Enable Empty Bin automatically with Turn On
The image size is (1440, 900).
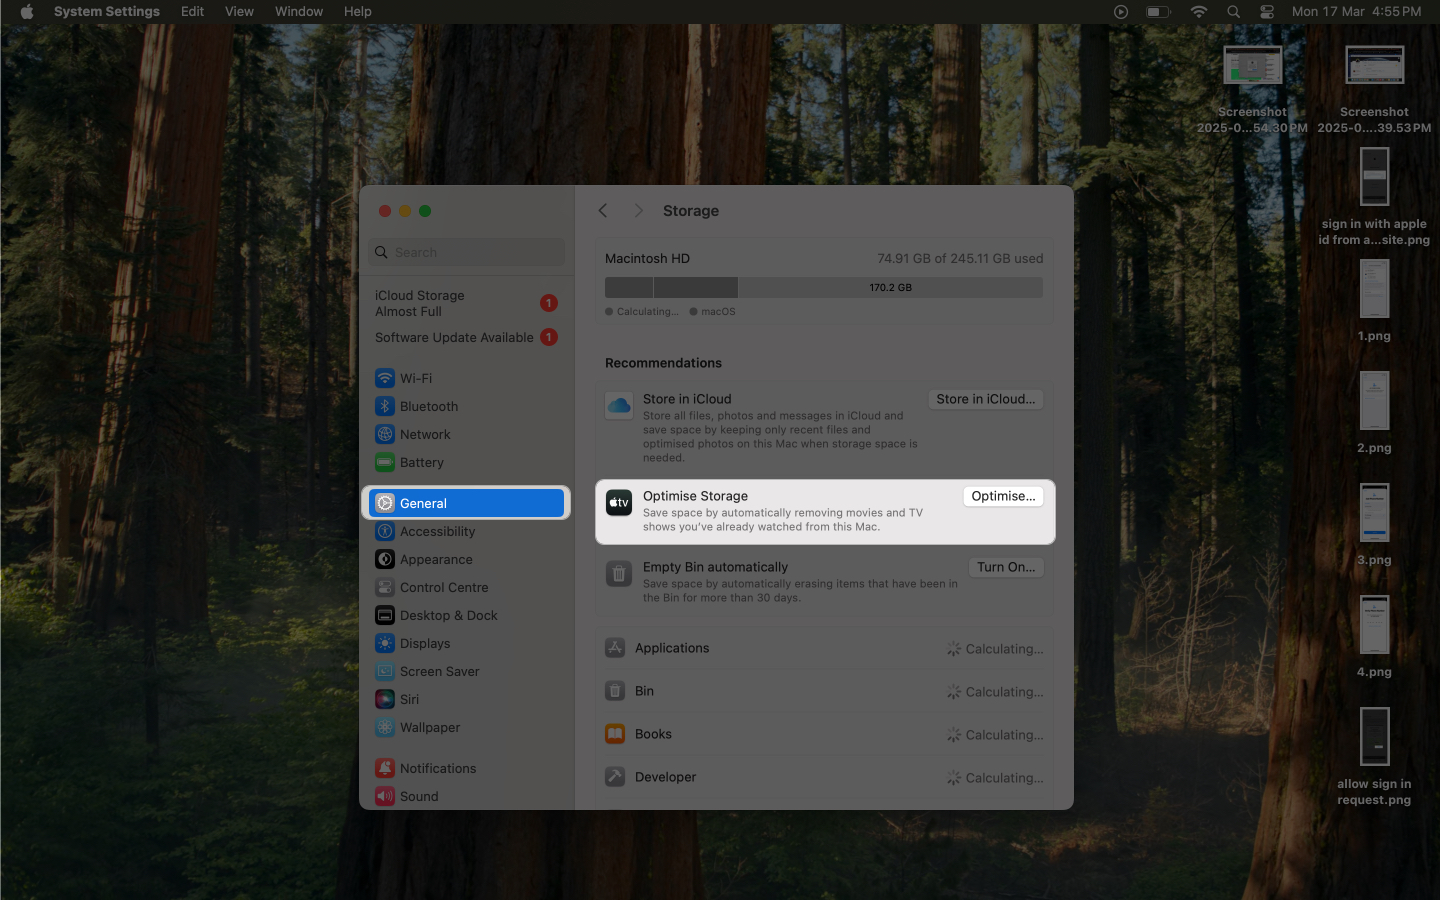(1005, 567)
